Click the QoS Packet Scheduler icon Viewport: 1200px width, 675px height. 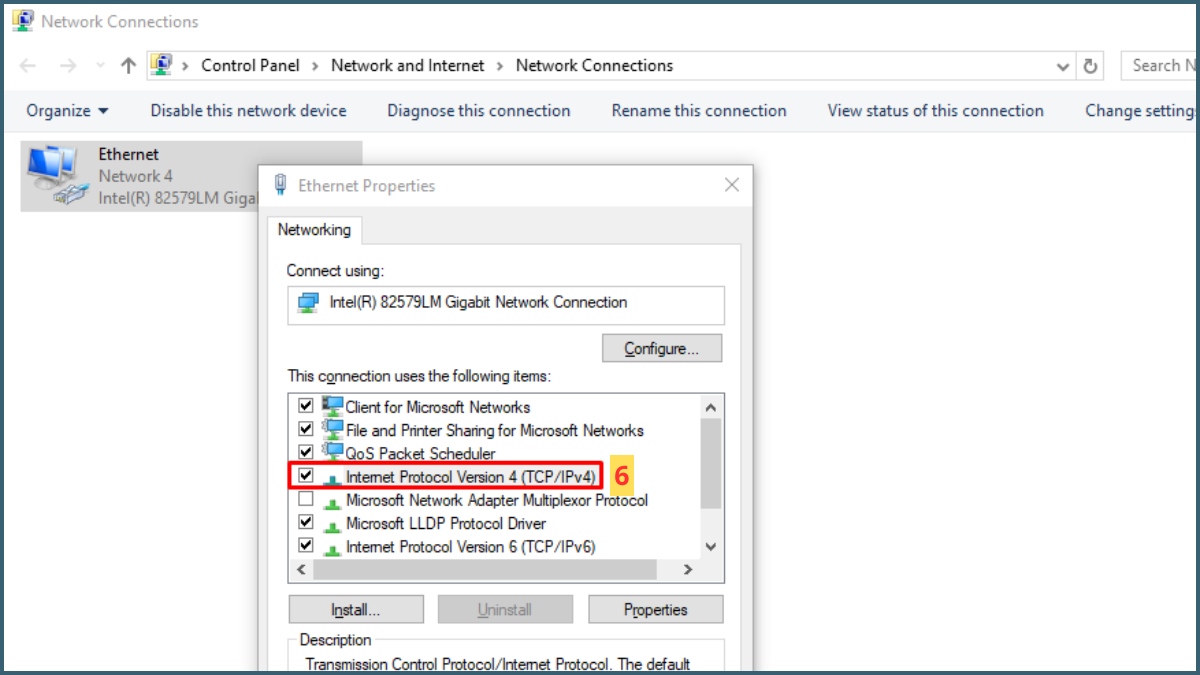tap(331, 452)
